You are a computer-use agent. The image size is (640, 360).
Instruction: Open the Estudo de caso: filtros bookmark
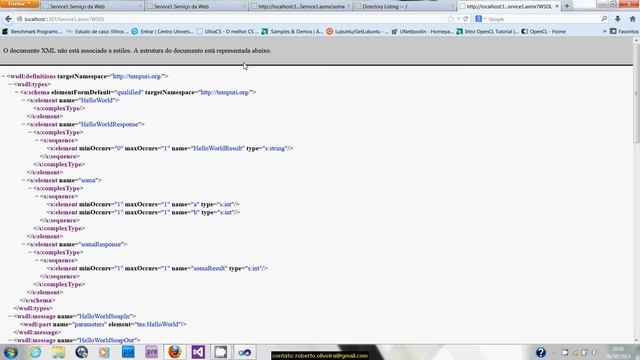coord(98,31)
